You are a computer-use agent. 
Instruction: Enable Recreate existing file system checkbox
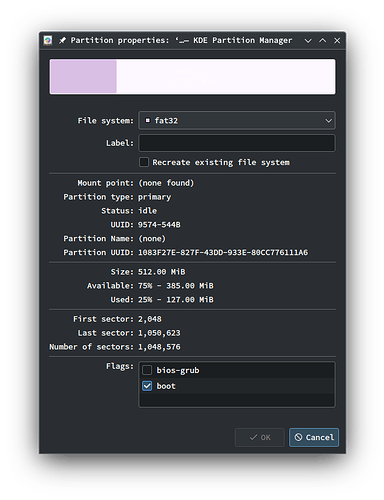(x=144, y=162)
